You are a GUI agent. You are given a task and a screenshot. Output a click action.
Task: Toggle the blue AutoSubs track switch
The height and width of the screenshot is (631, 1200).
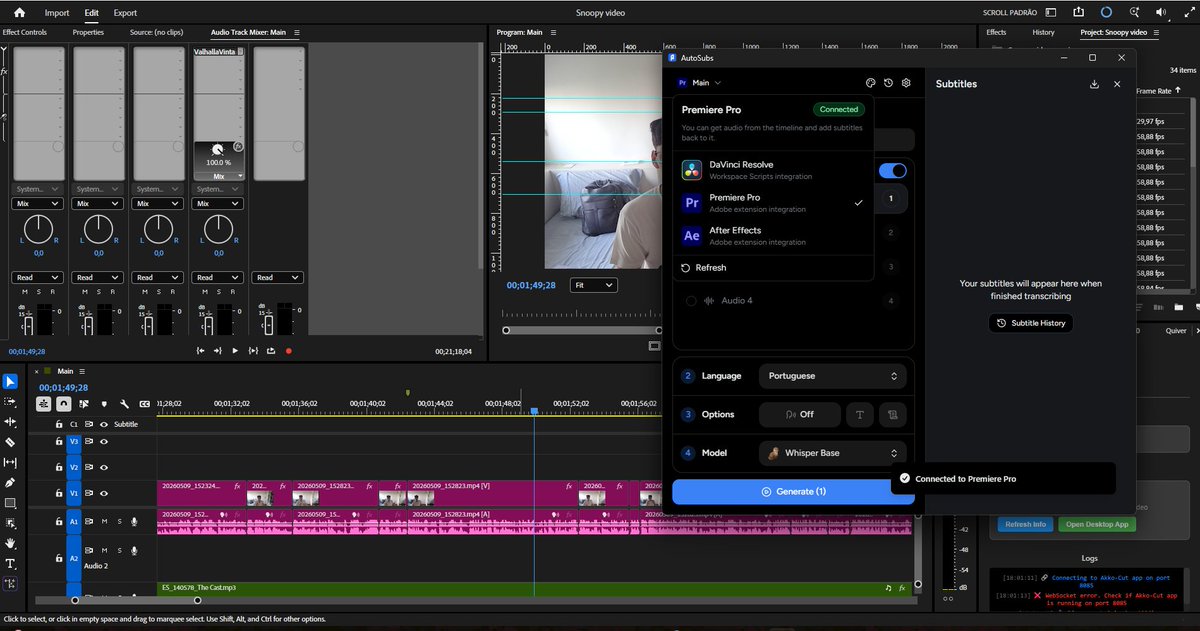[892, 171]
